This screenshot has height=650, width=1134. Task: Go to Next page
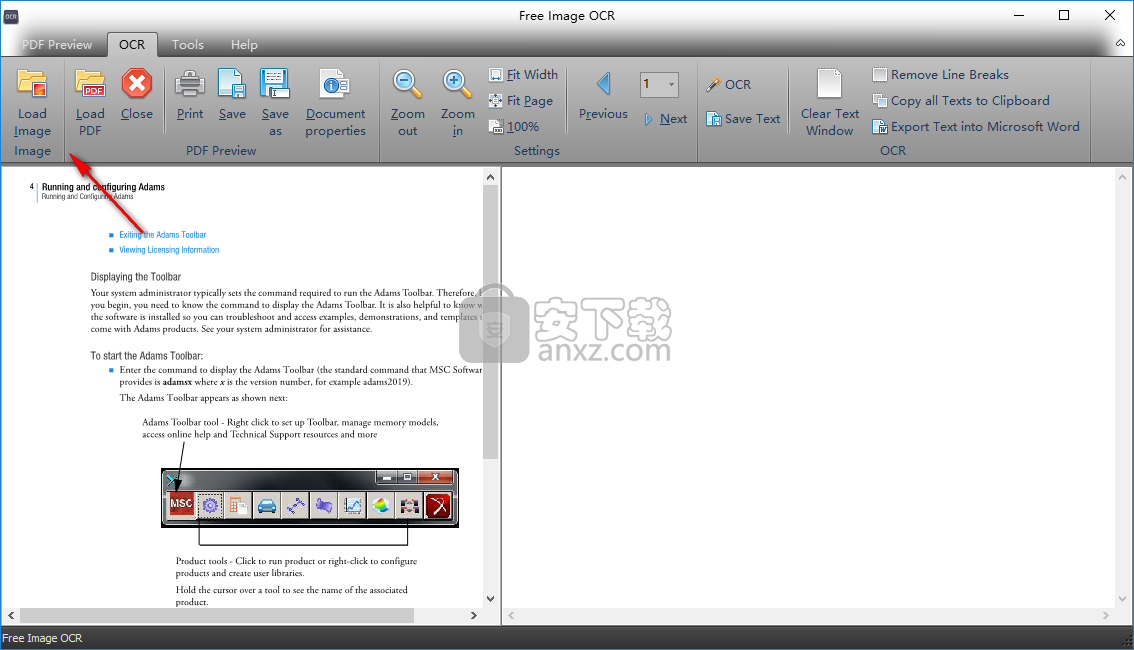[665, 119]
